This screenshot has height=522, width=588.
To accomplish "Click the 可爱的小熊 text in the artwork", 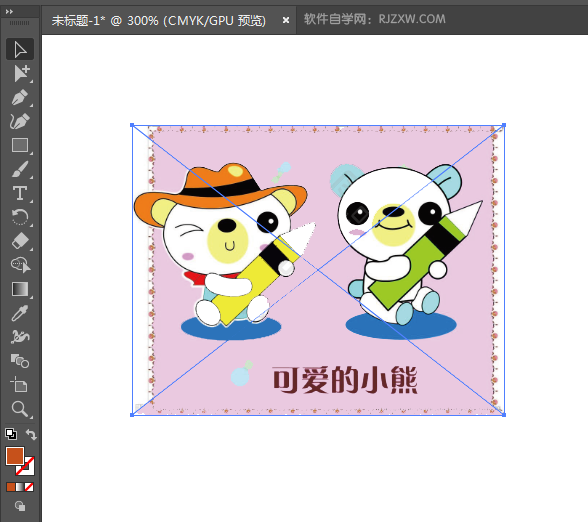I will (x=345, y=380).
